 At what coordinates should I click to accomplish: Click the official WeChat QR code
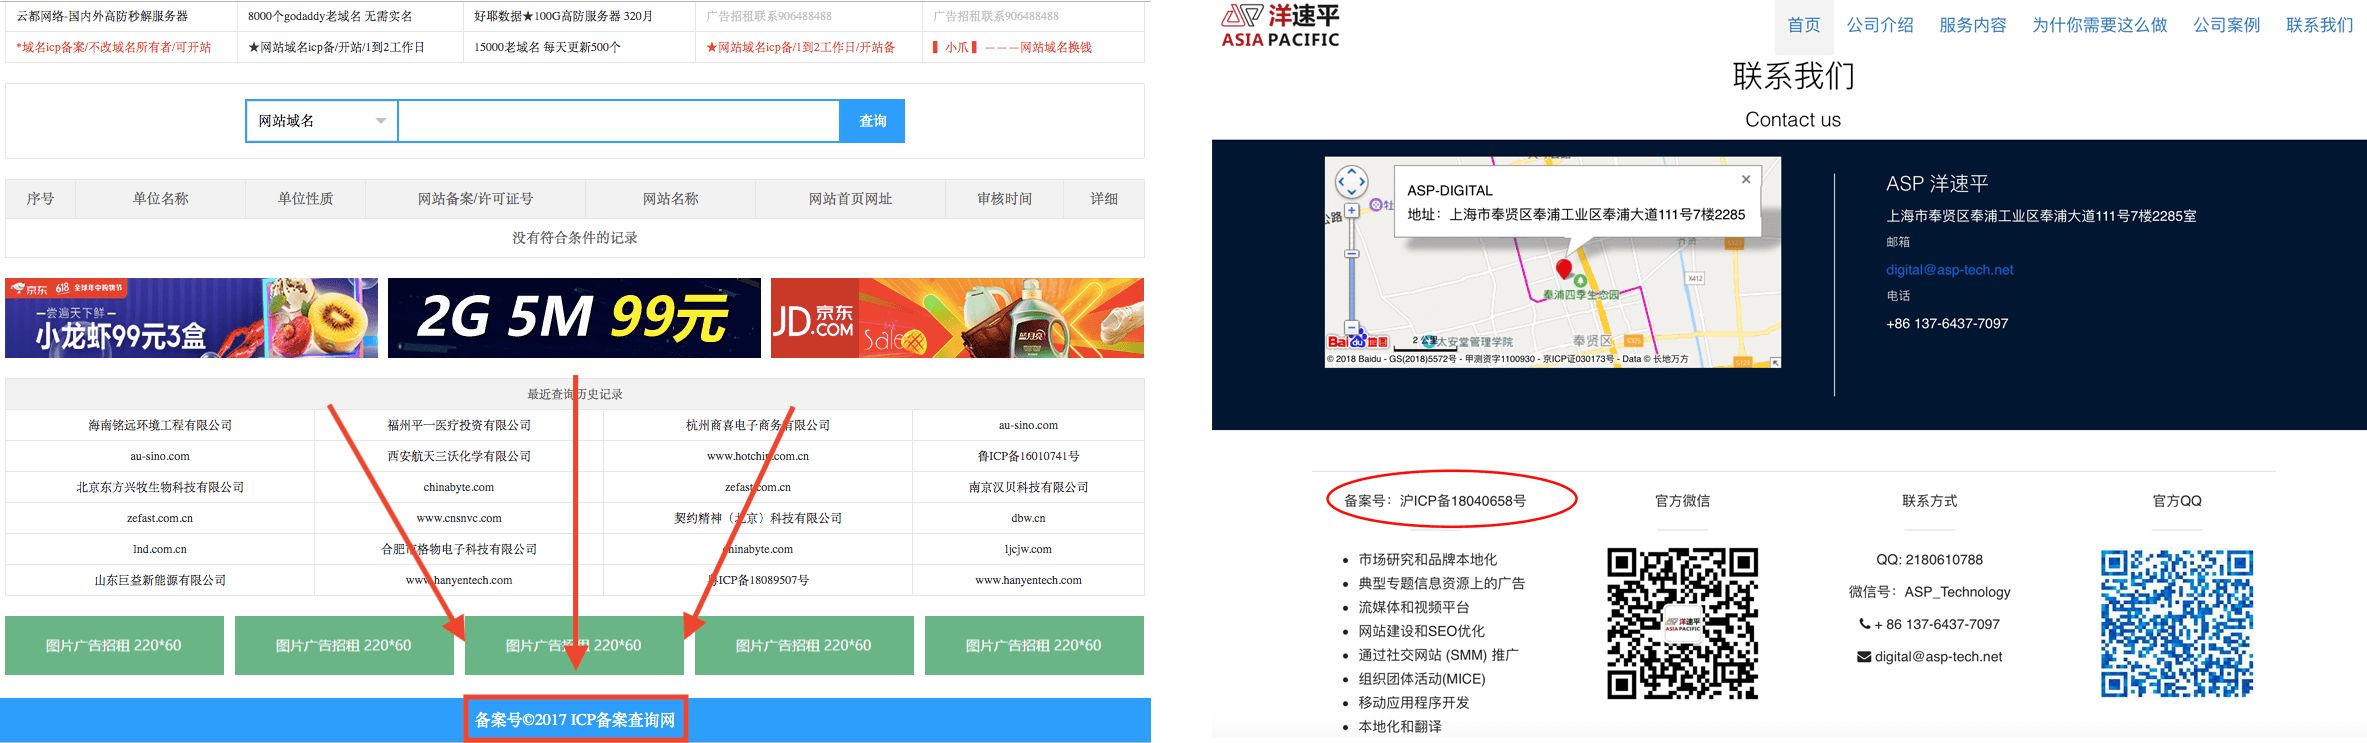(x=1682, y=622)
